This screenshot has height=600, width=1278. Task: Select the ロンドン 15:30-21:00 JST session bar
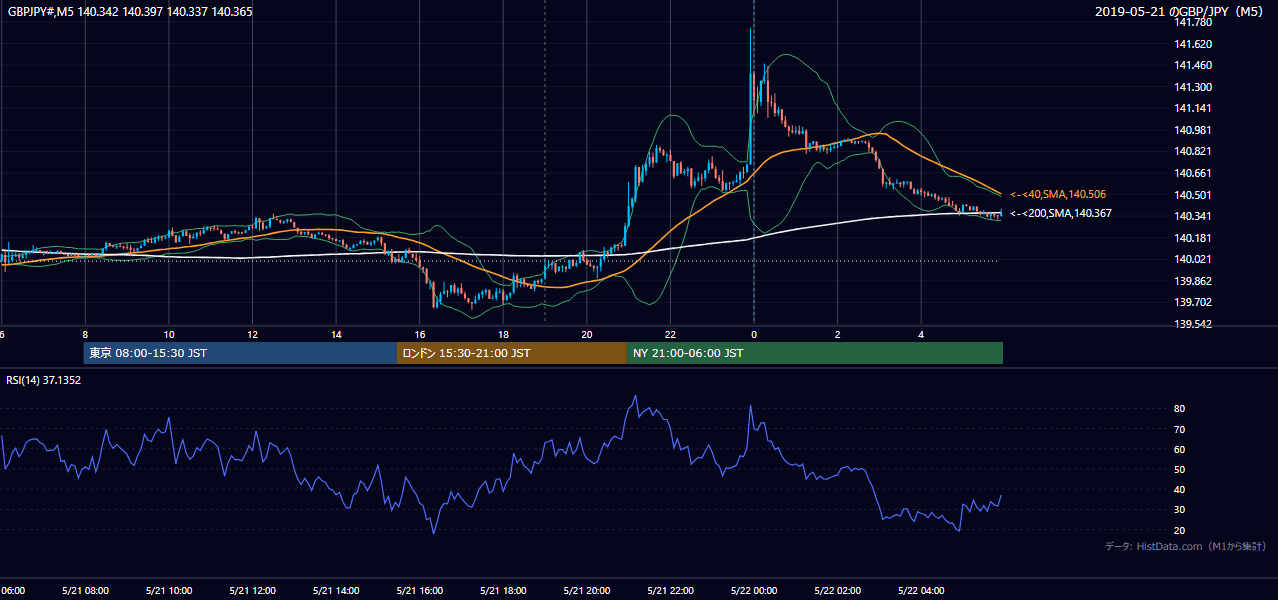(x=512, y=353)
